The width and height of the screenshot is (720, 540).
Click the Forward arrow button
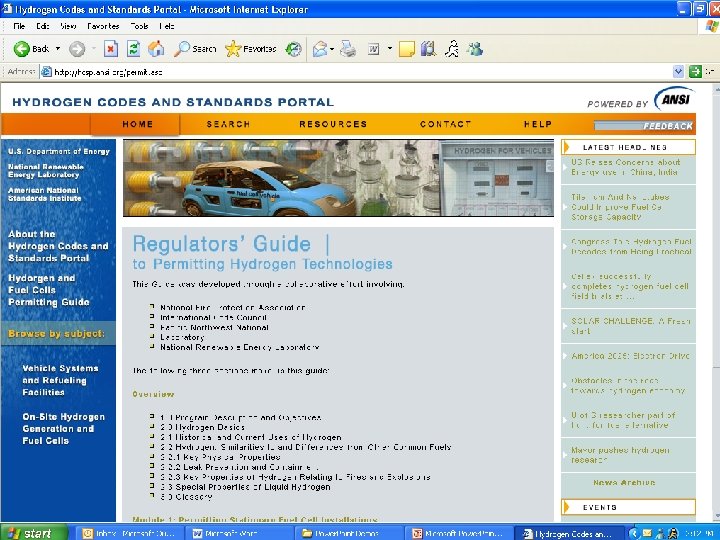(77, 49)
